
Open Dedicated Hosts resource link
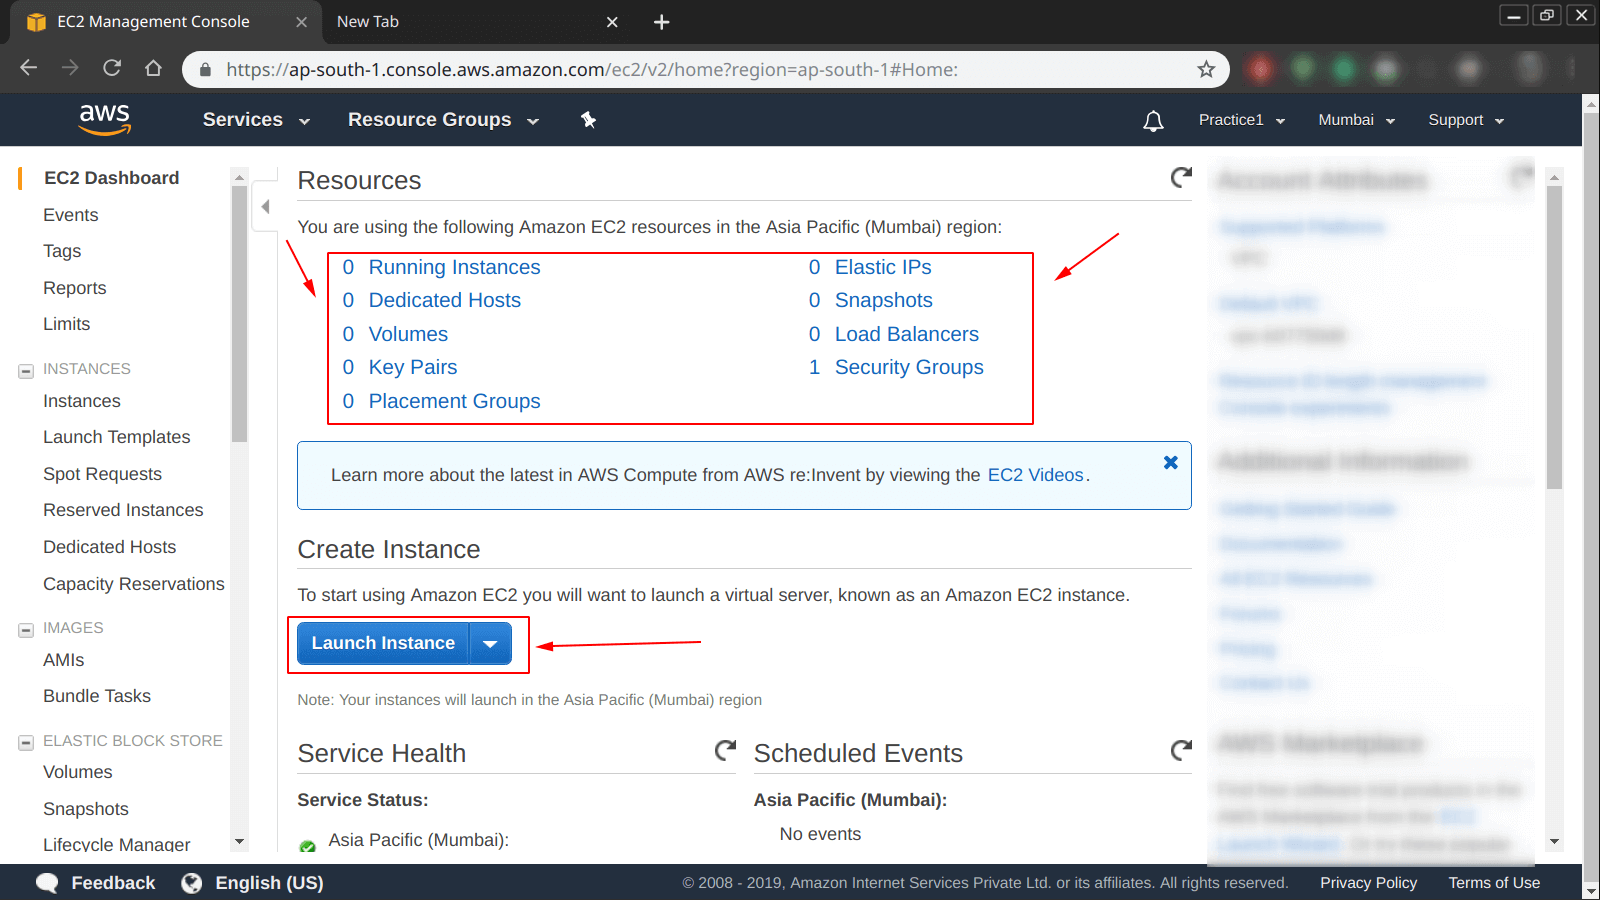tap(445, 300)
